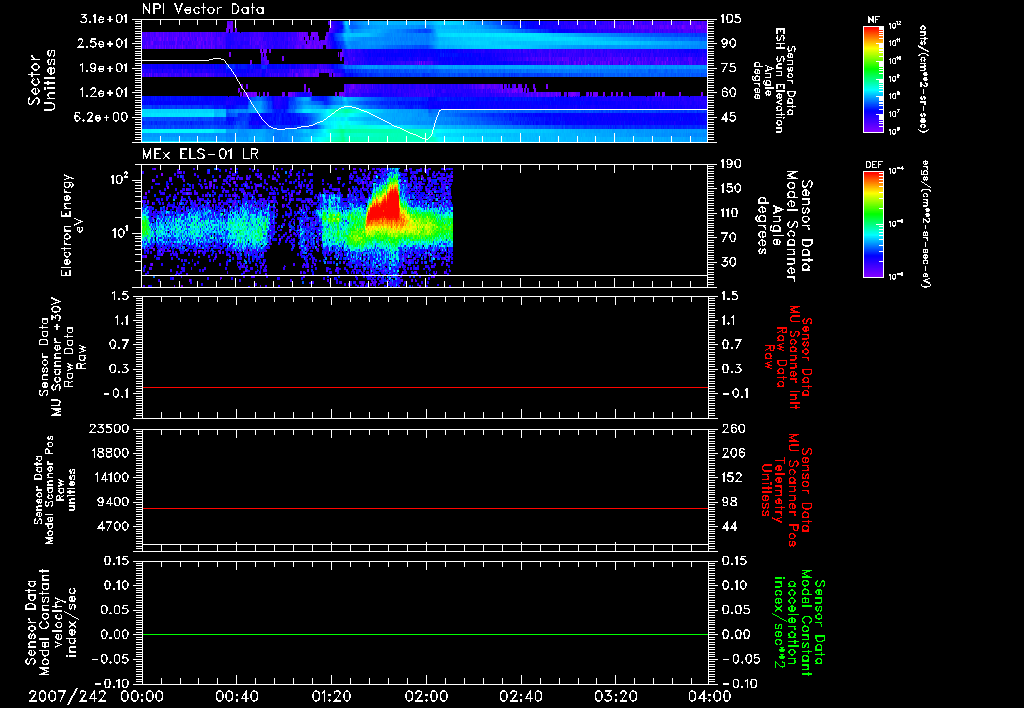Select the red high-flux burst in ELS spectrogram
The width and height of the screenshot is (1024, 708).
[x=383, y=207]
